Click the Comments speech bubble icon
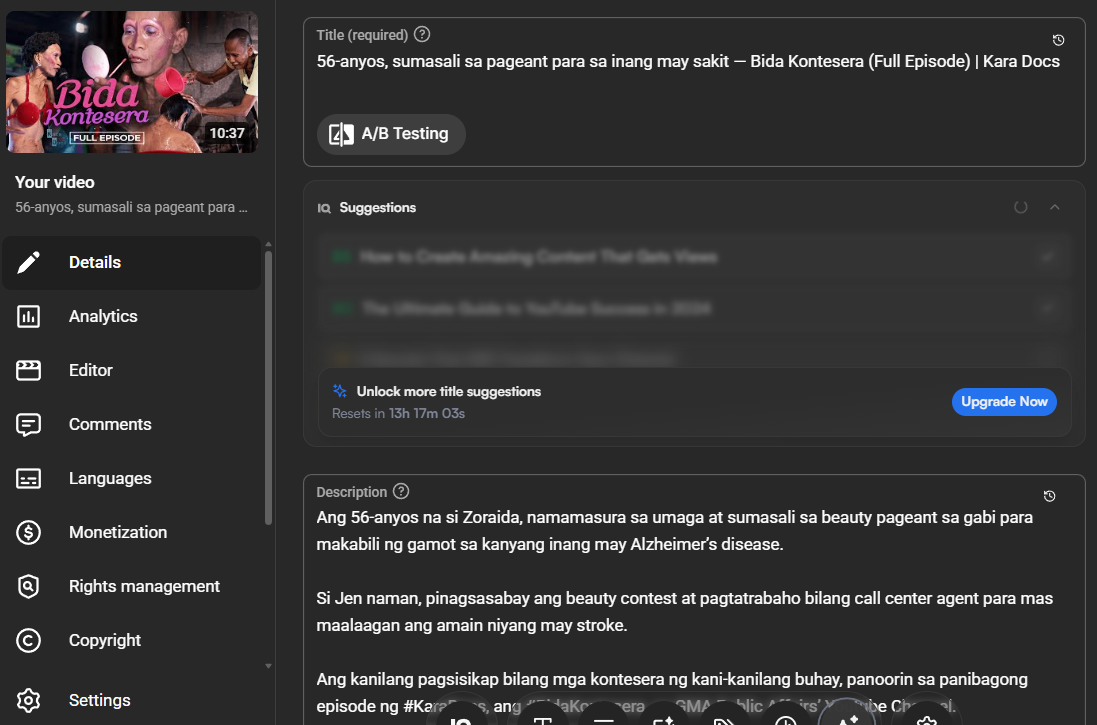This screenshot has height=725, width=1097. click(x=28, y=425)
